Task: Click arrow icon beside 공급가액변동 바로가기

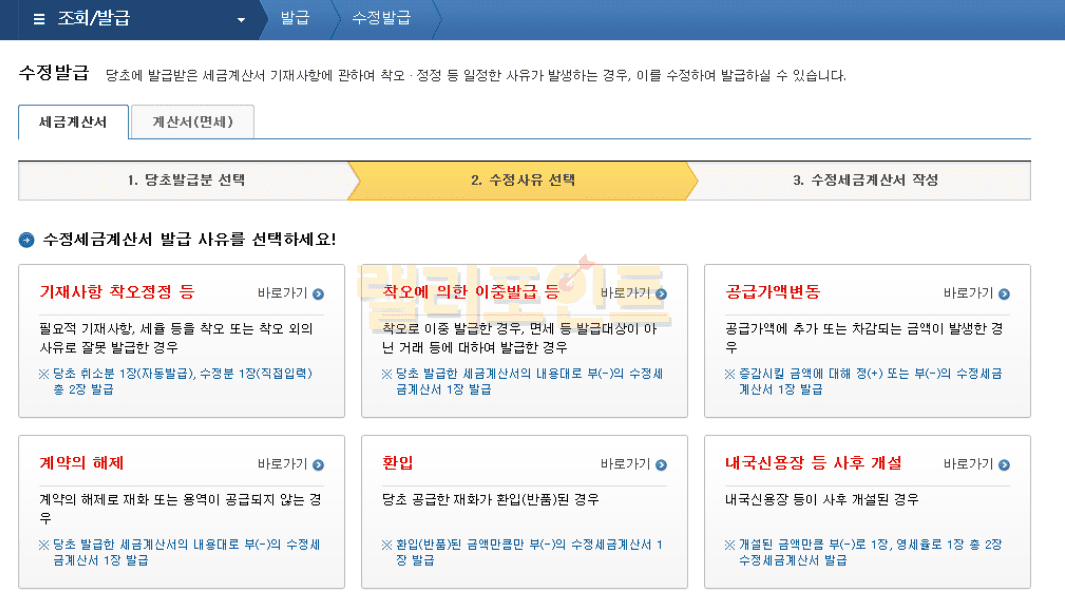Action: point(1004,294)
